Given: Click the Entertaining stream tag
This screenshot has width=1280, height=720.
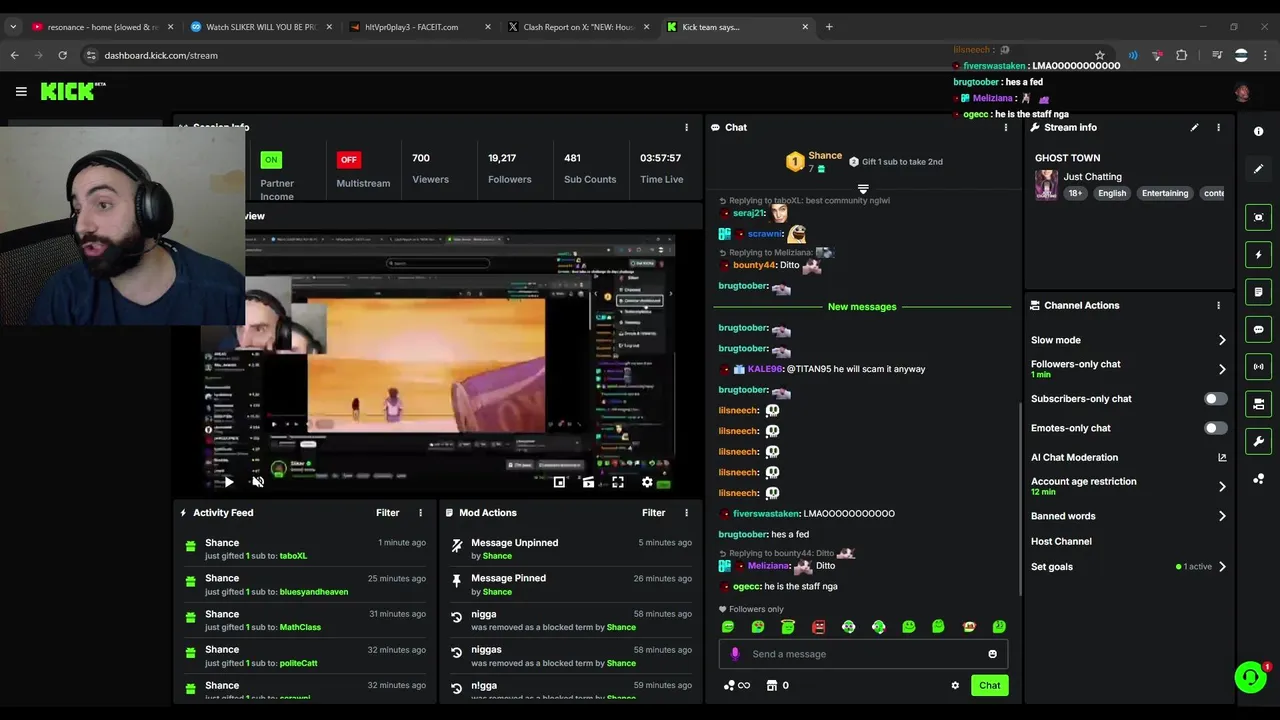Looking at the screenshot, I should pyautogui.click(x=1165, y=193).
